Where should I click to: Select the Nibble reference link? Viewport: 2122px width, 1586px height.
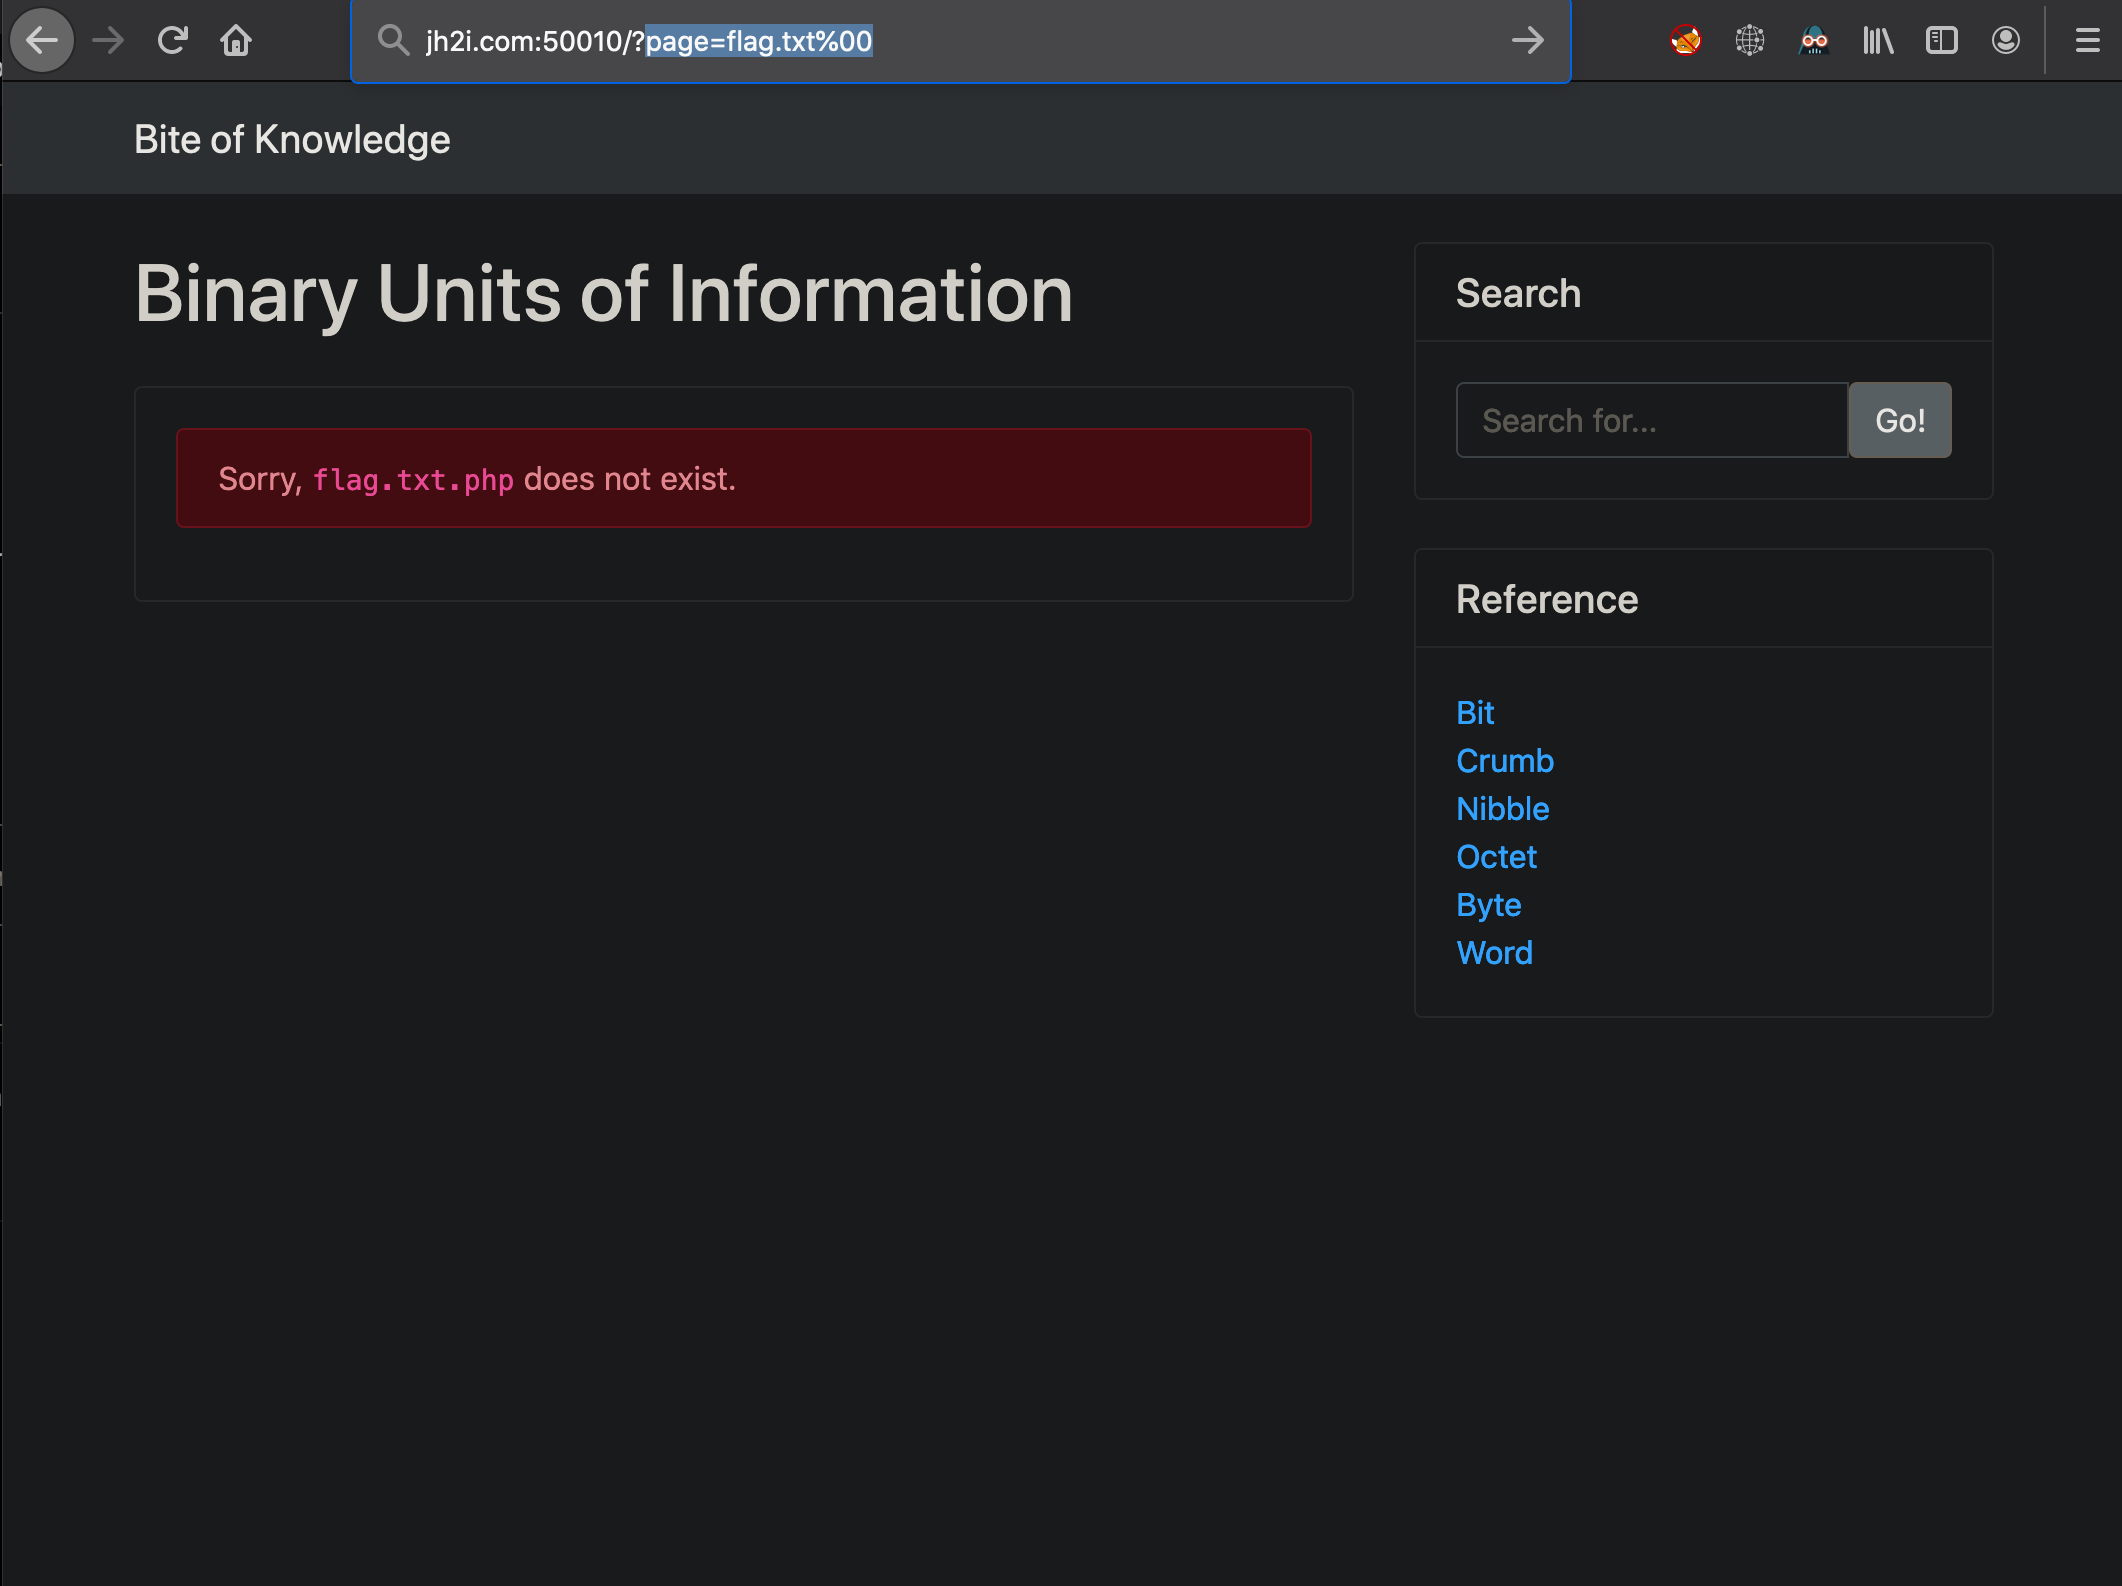(x=1502, y=808)
